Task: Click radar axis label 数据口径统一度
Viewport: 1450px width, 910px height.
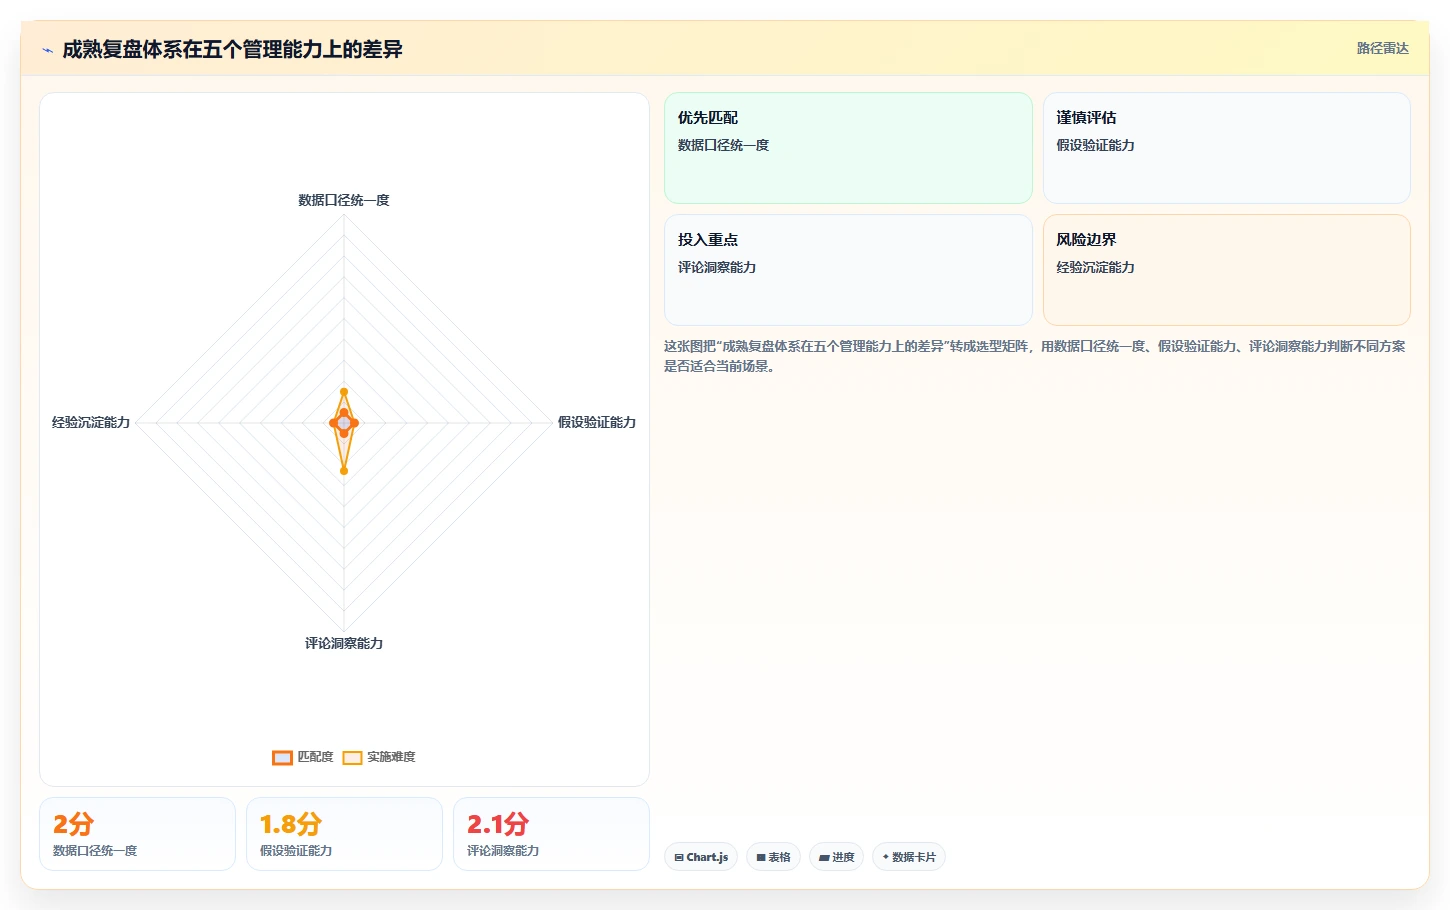Action: coord(344,200)
